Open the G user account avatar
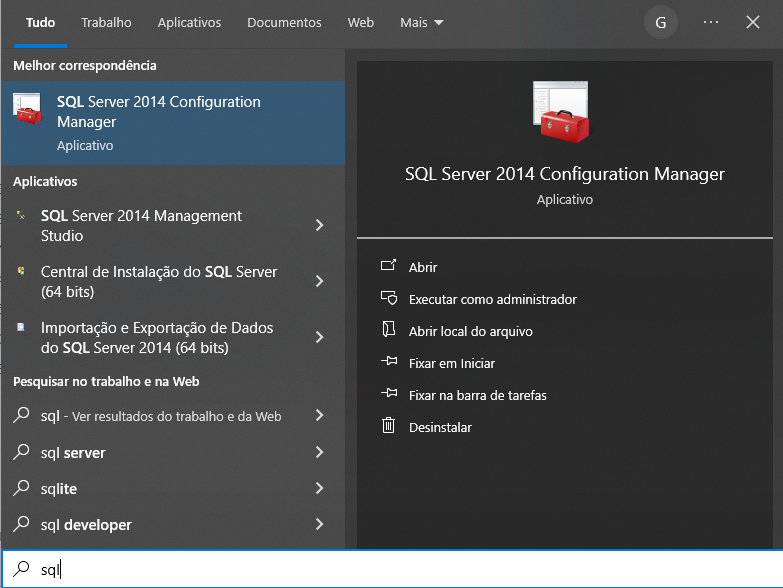The height and width of the screenshot is (588, 783). tap(661, 22)
